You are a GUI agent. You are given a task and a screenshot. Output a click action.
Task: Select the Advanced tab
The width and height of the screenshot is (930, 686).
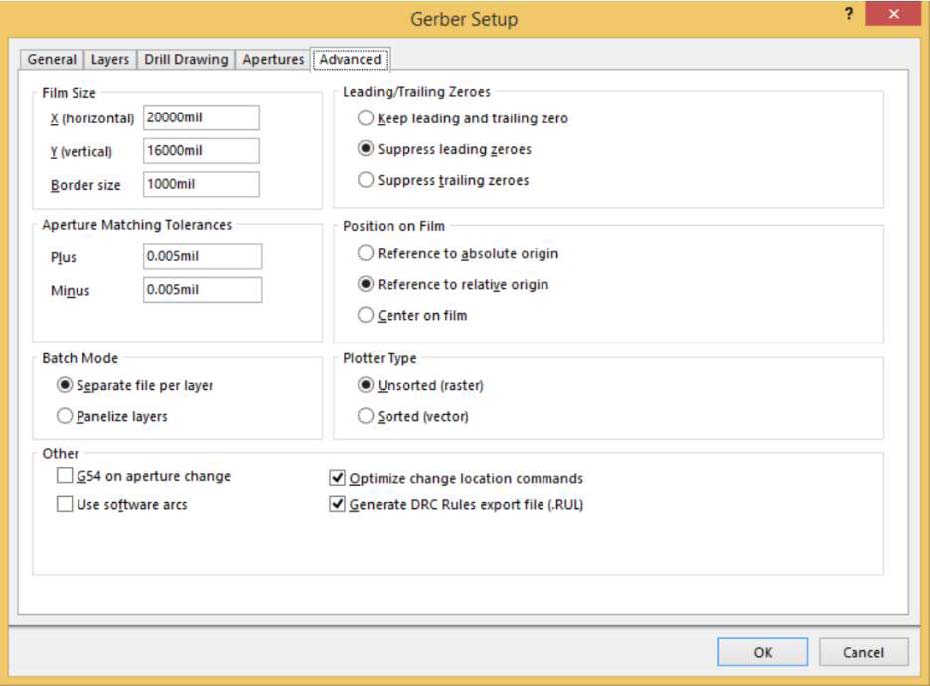[x=351, y=59]
